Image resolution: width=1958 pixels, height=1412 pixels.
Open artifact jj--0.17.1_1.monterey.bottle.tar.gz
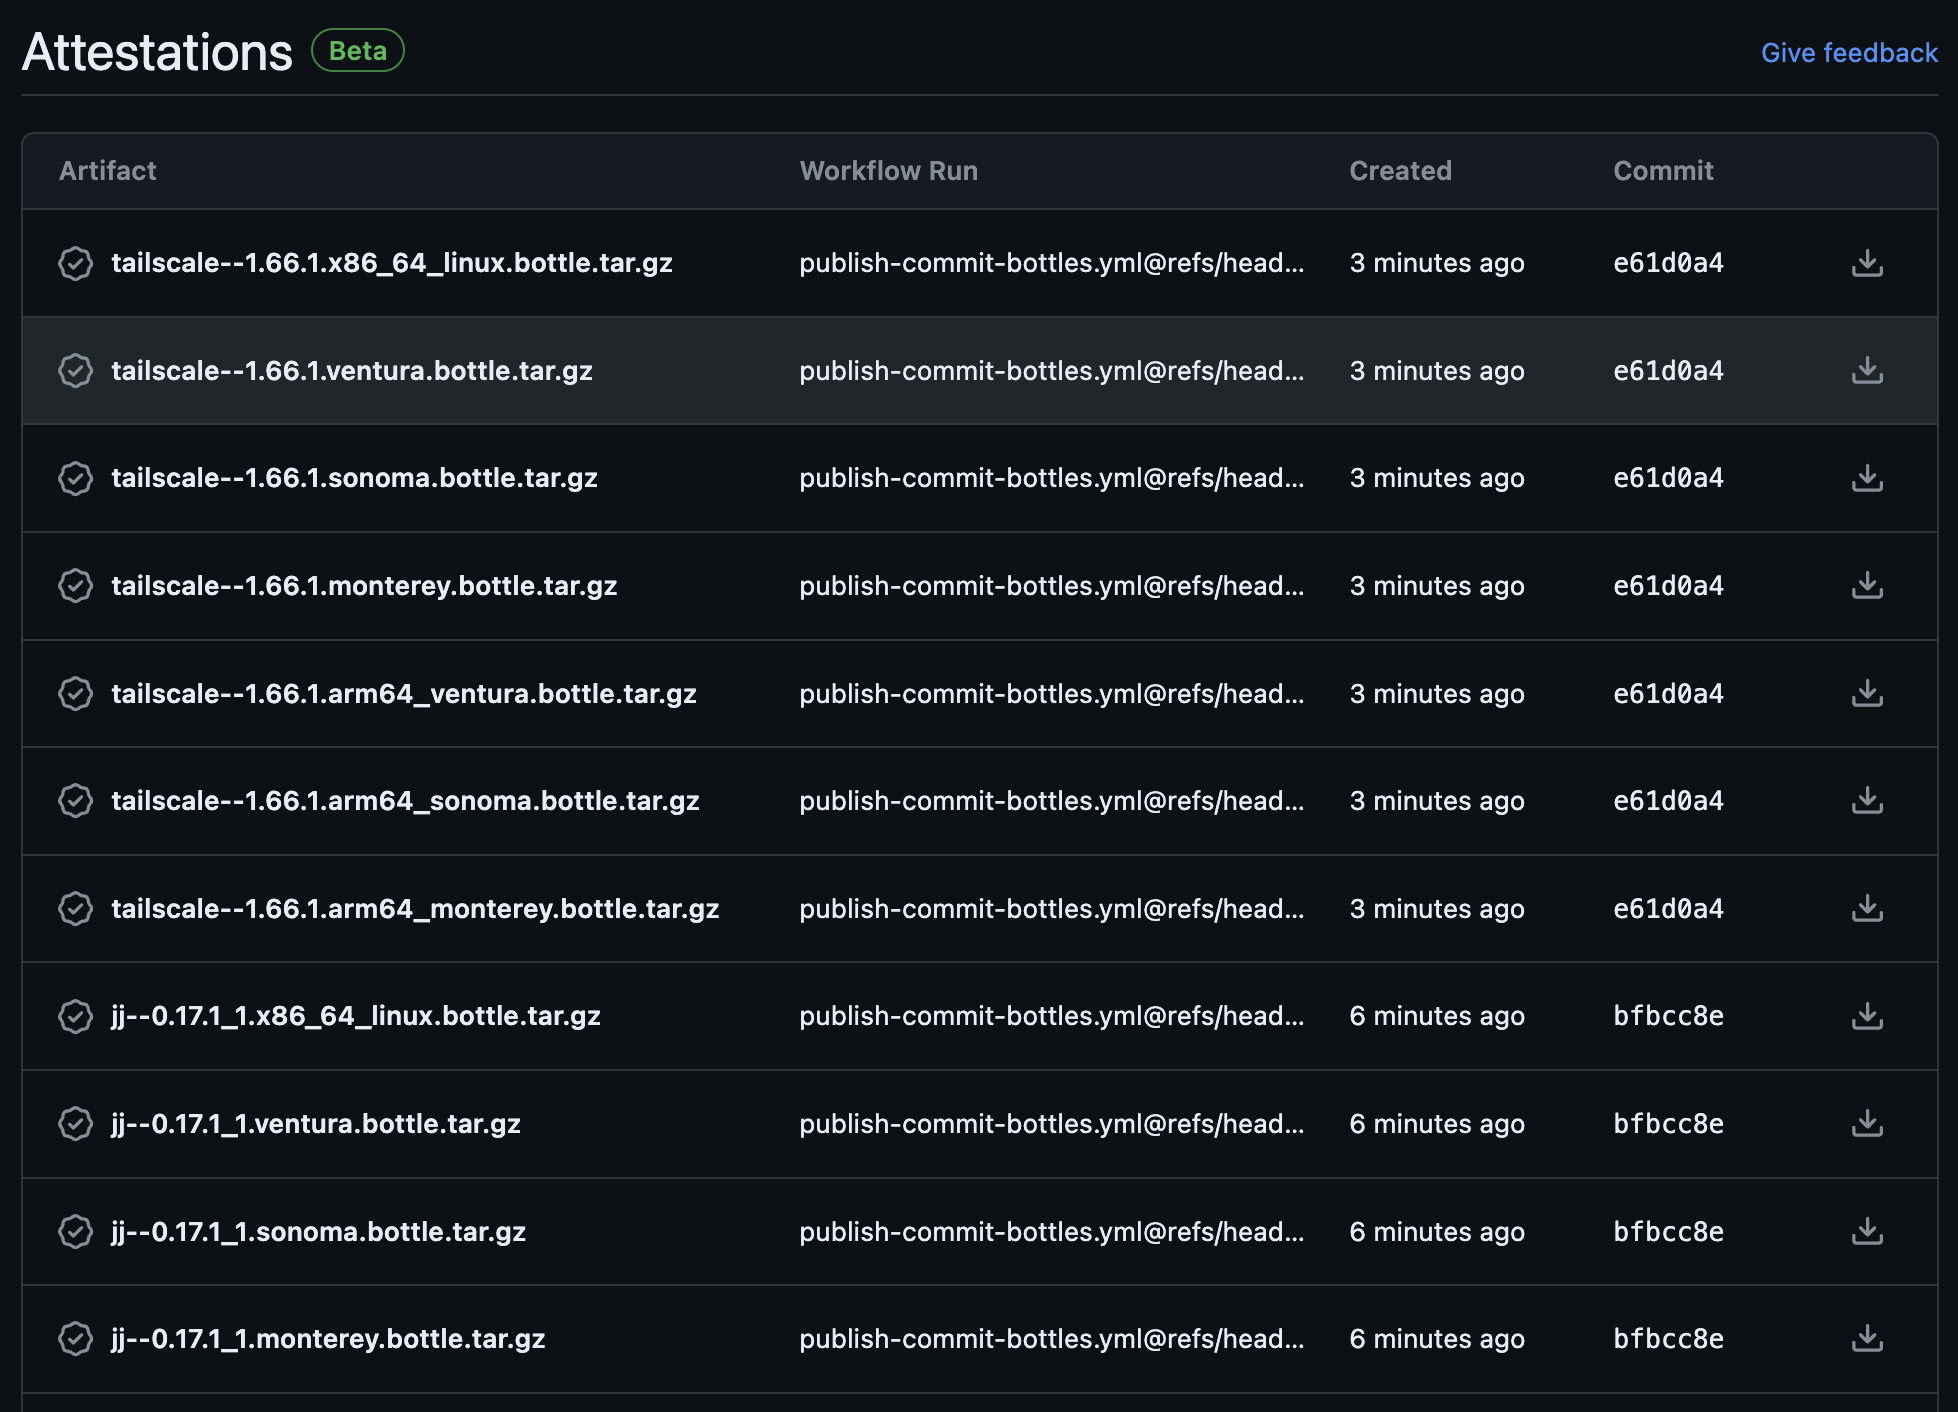[x=328, y=1339]
